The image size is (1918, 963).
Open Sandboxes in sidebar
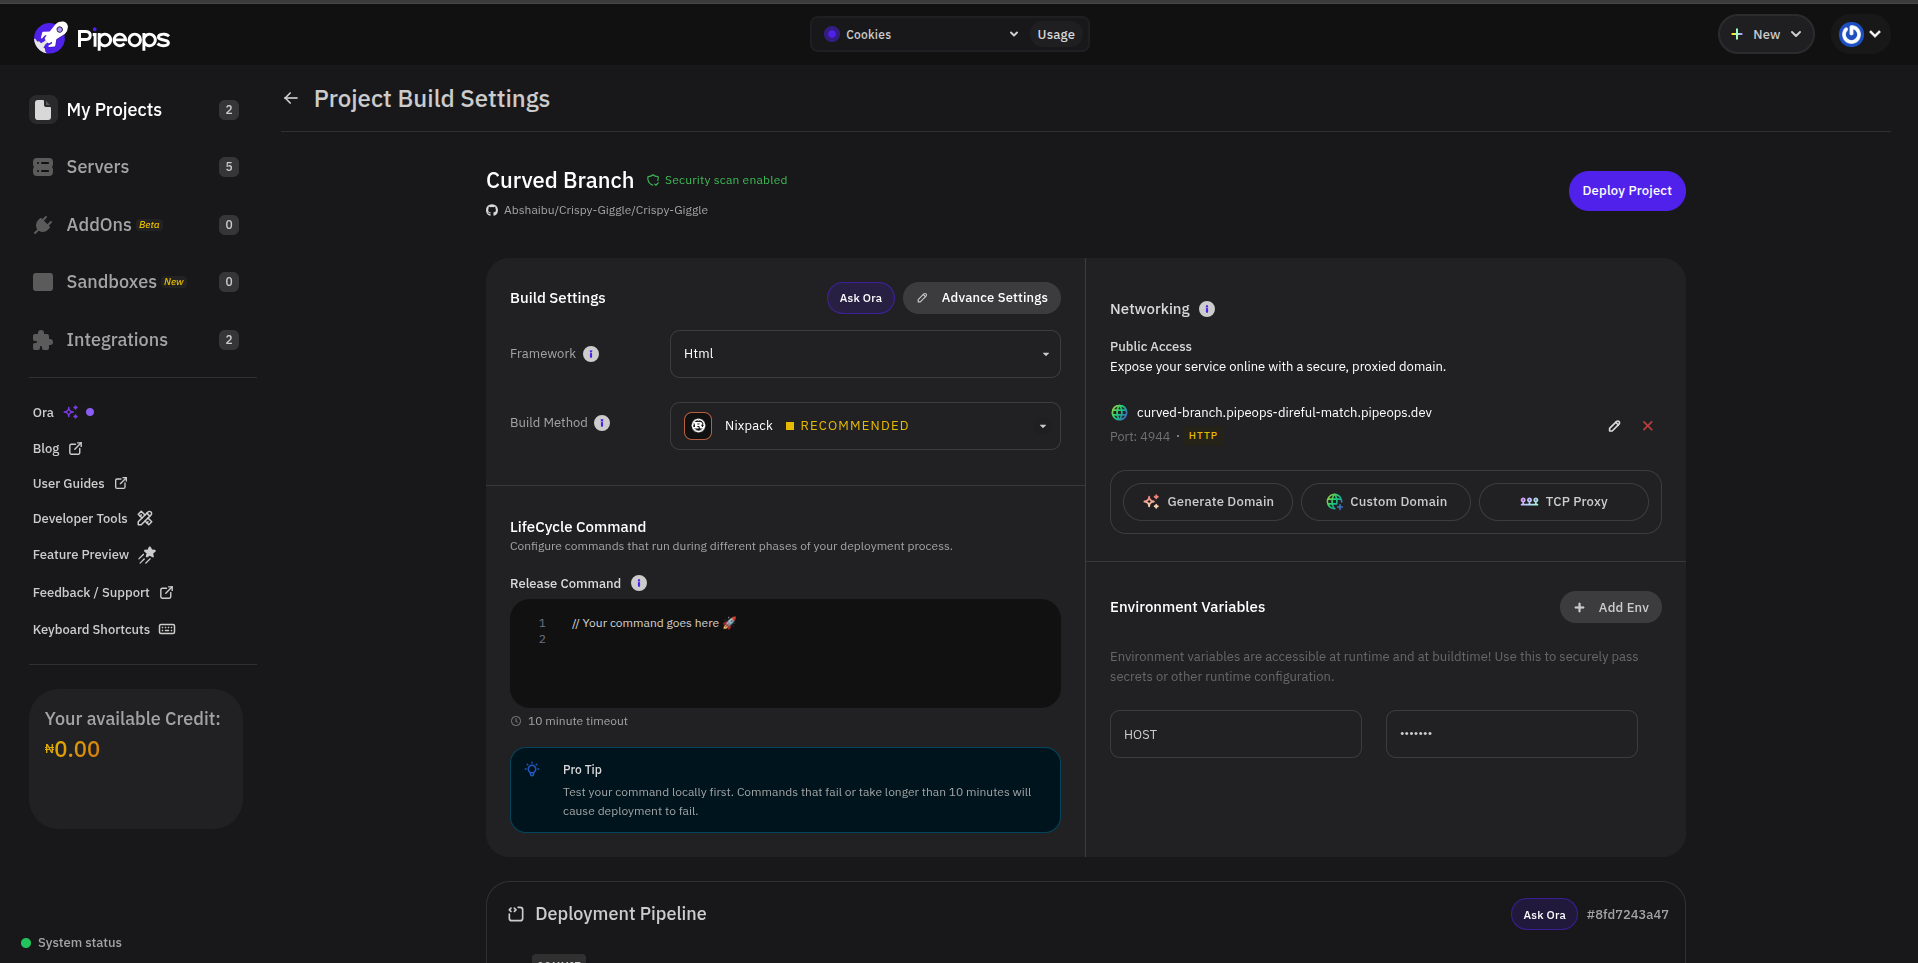point(136,282)
